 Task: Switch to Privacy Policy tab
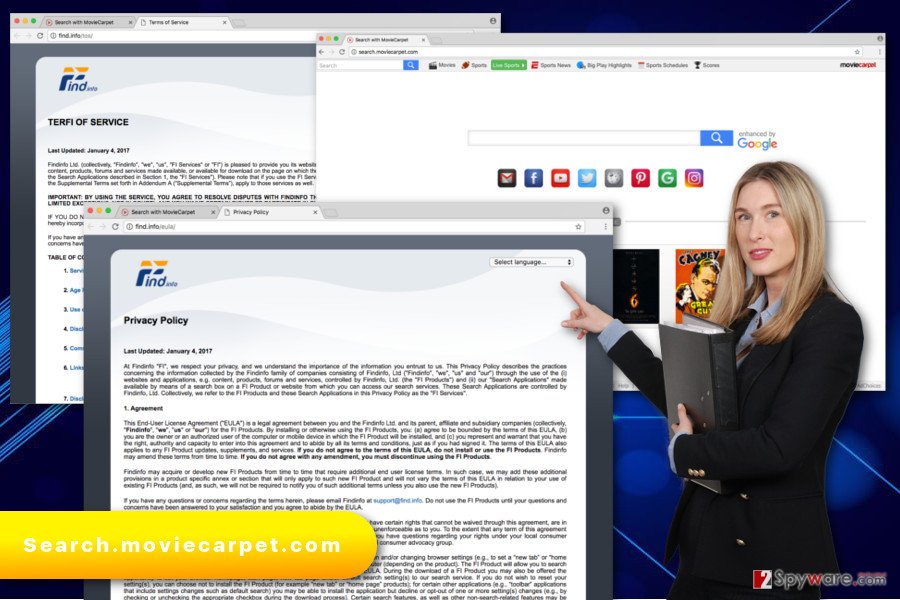pos(269,212)
